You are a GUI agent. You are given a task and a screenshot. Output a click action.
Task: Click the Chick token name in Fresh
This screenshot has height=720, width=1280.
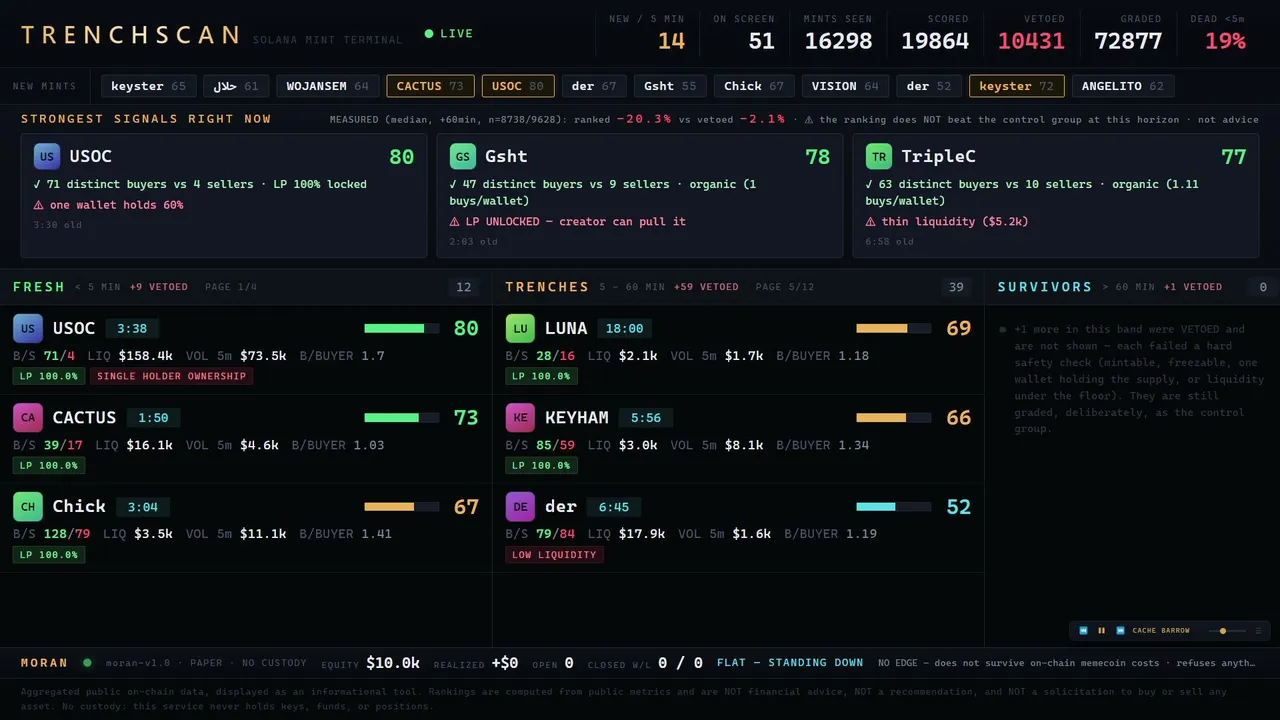click(x=79, y=506)
